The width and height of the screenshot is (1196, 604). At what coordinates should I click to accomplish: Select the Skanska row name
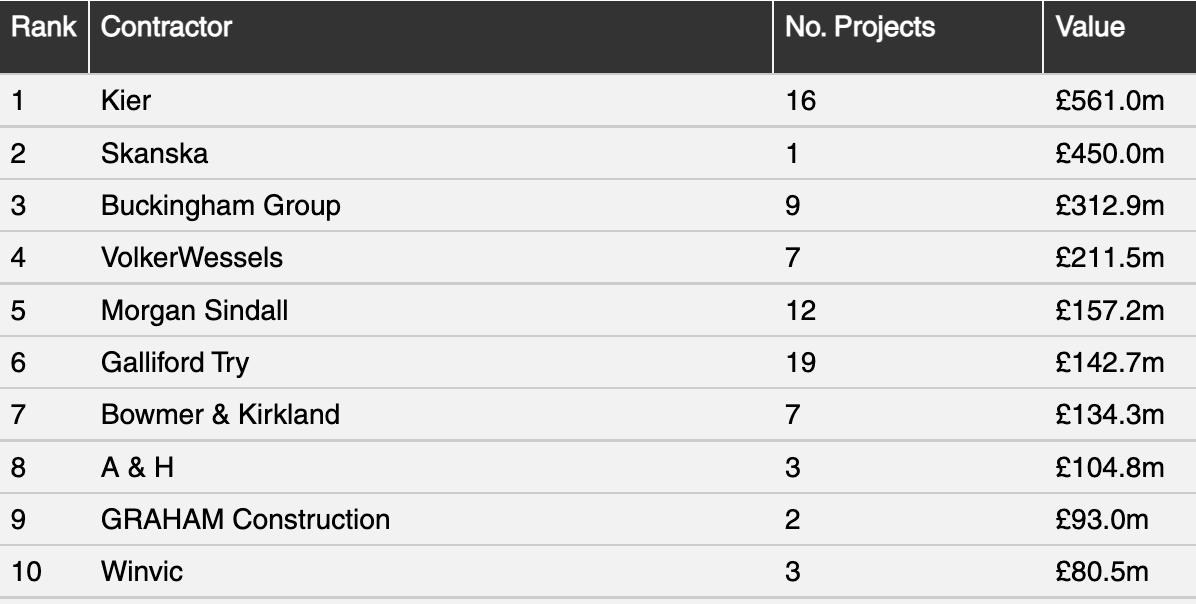point(154,153)
